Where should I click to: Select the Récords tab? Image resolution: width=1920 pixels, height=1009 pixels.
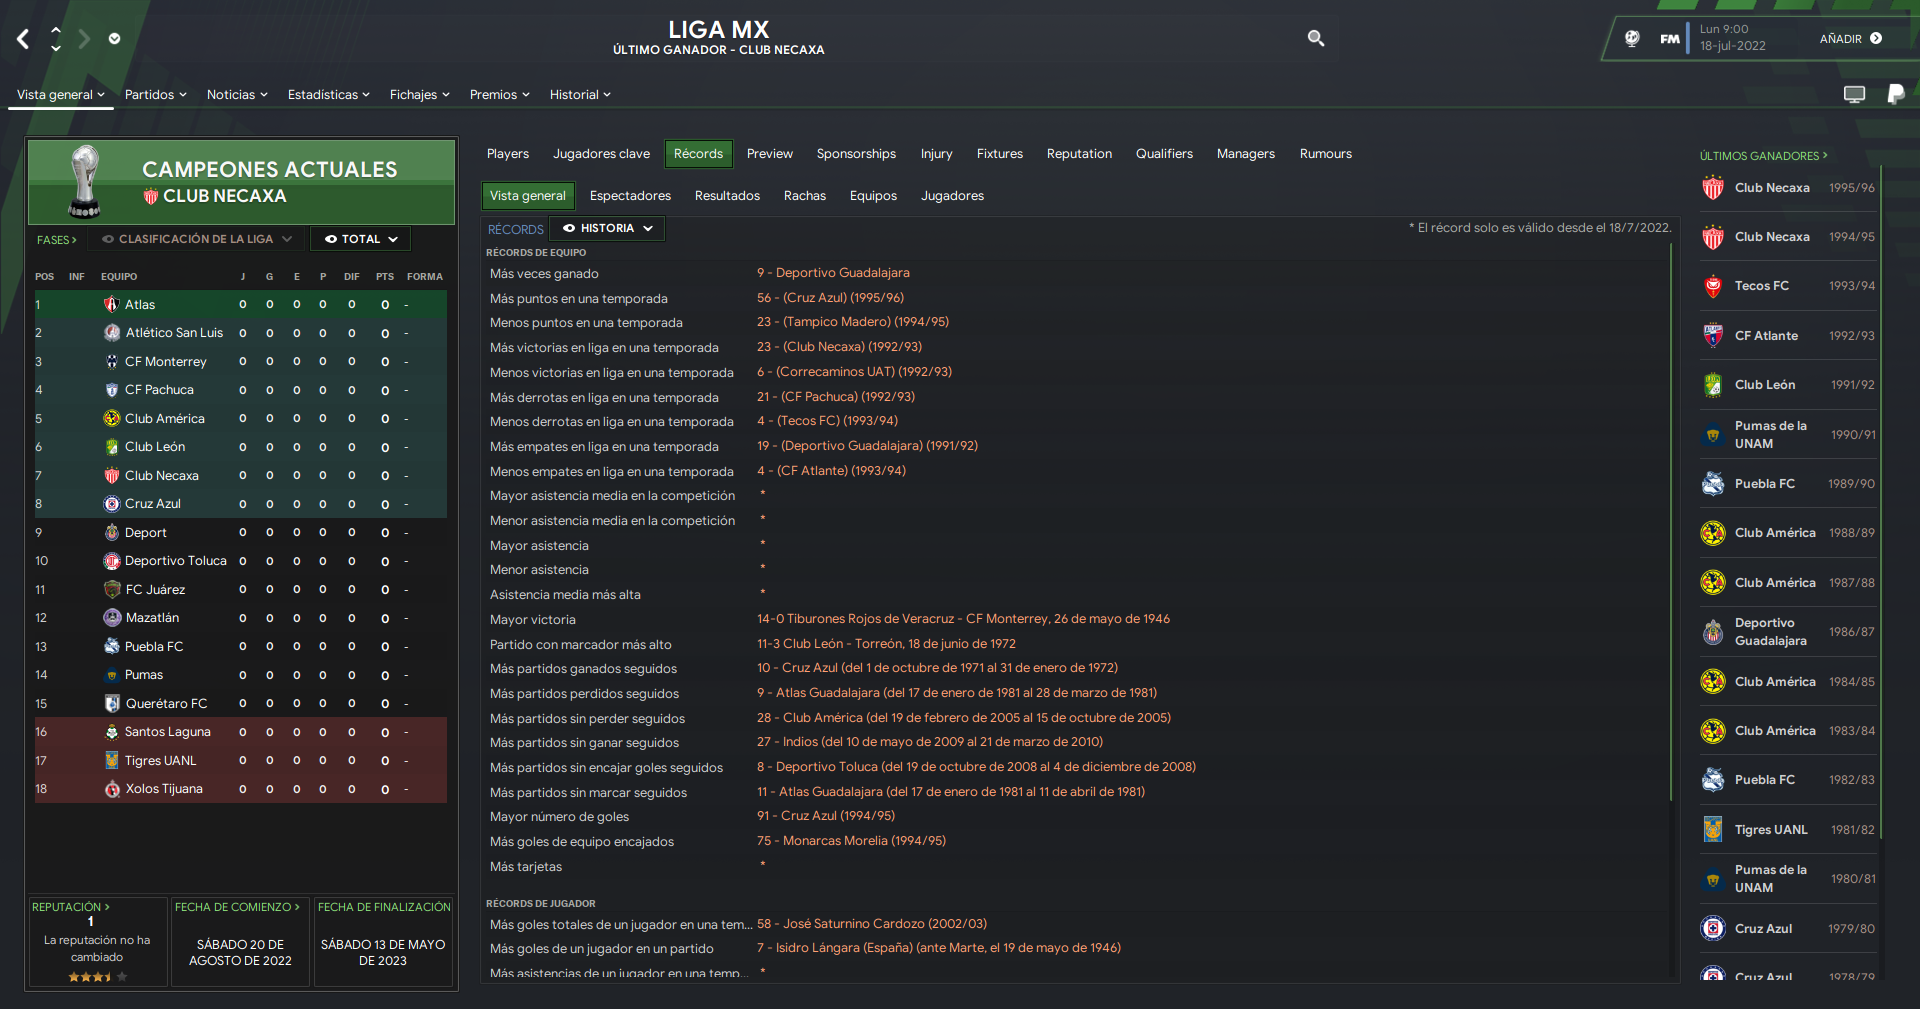point(698,154)
